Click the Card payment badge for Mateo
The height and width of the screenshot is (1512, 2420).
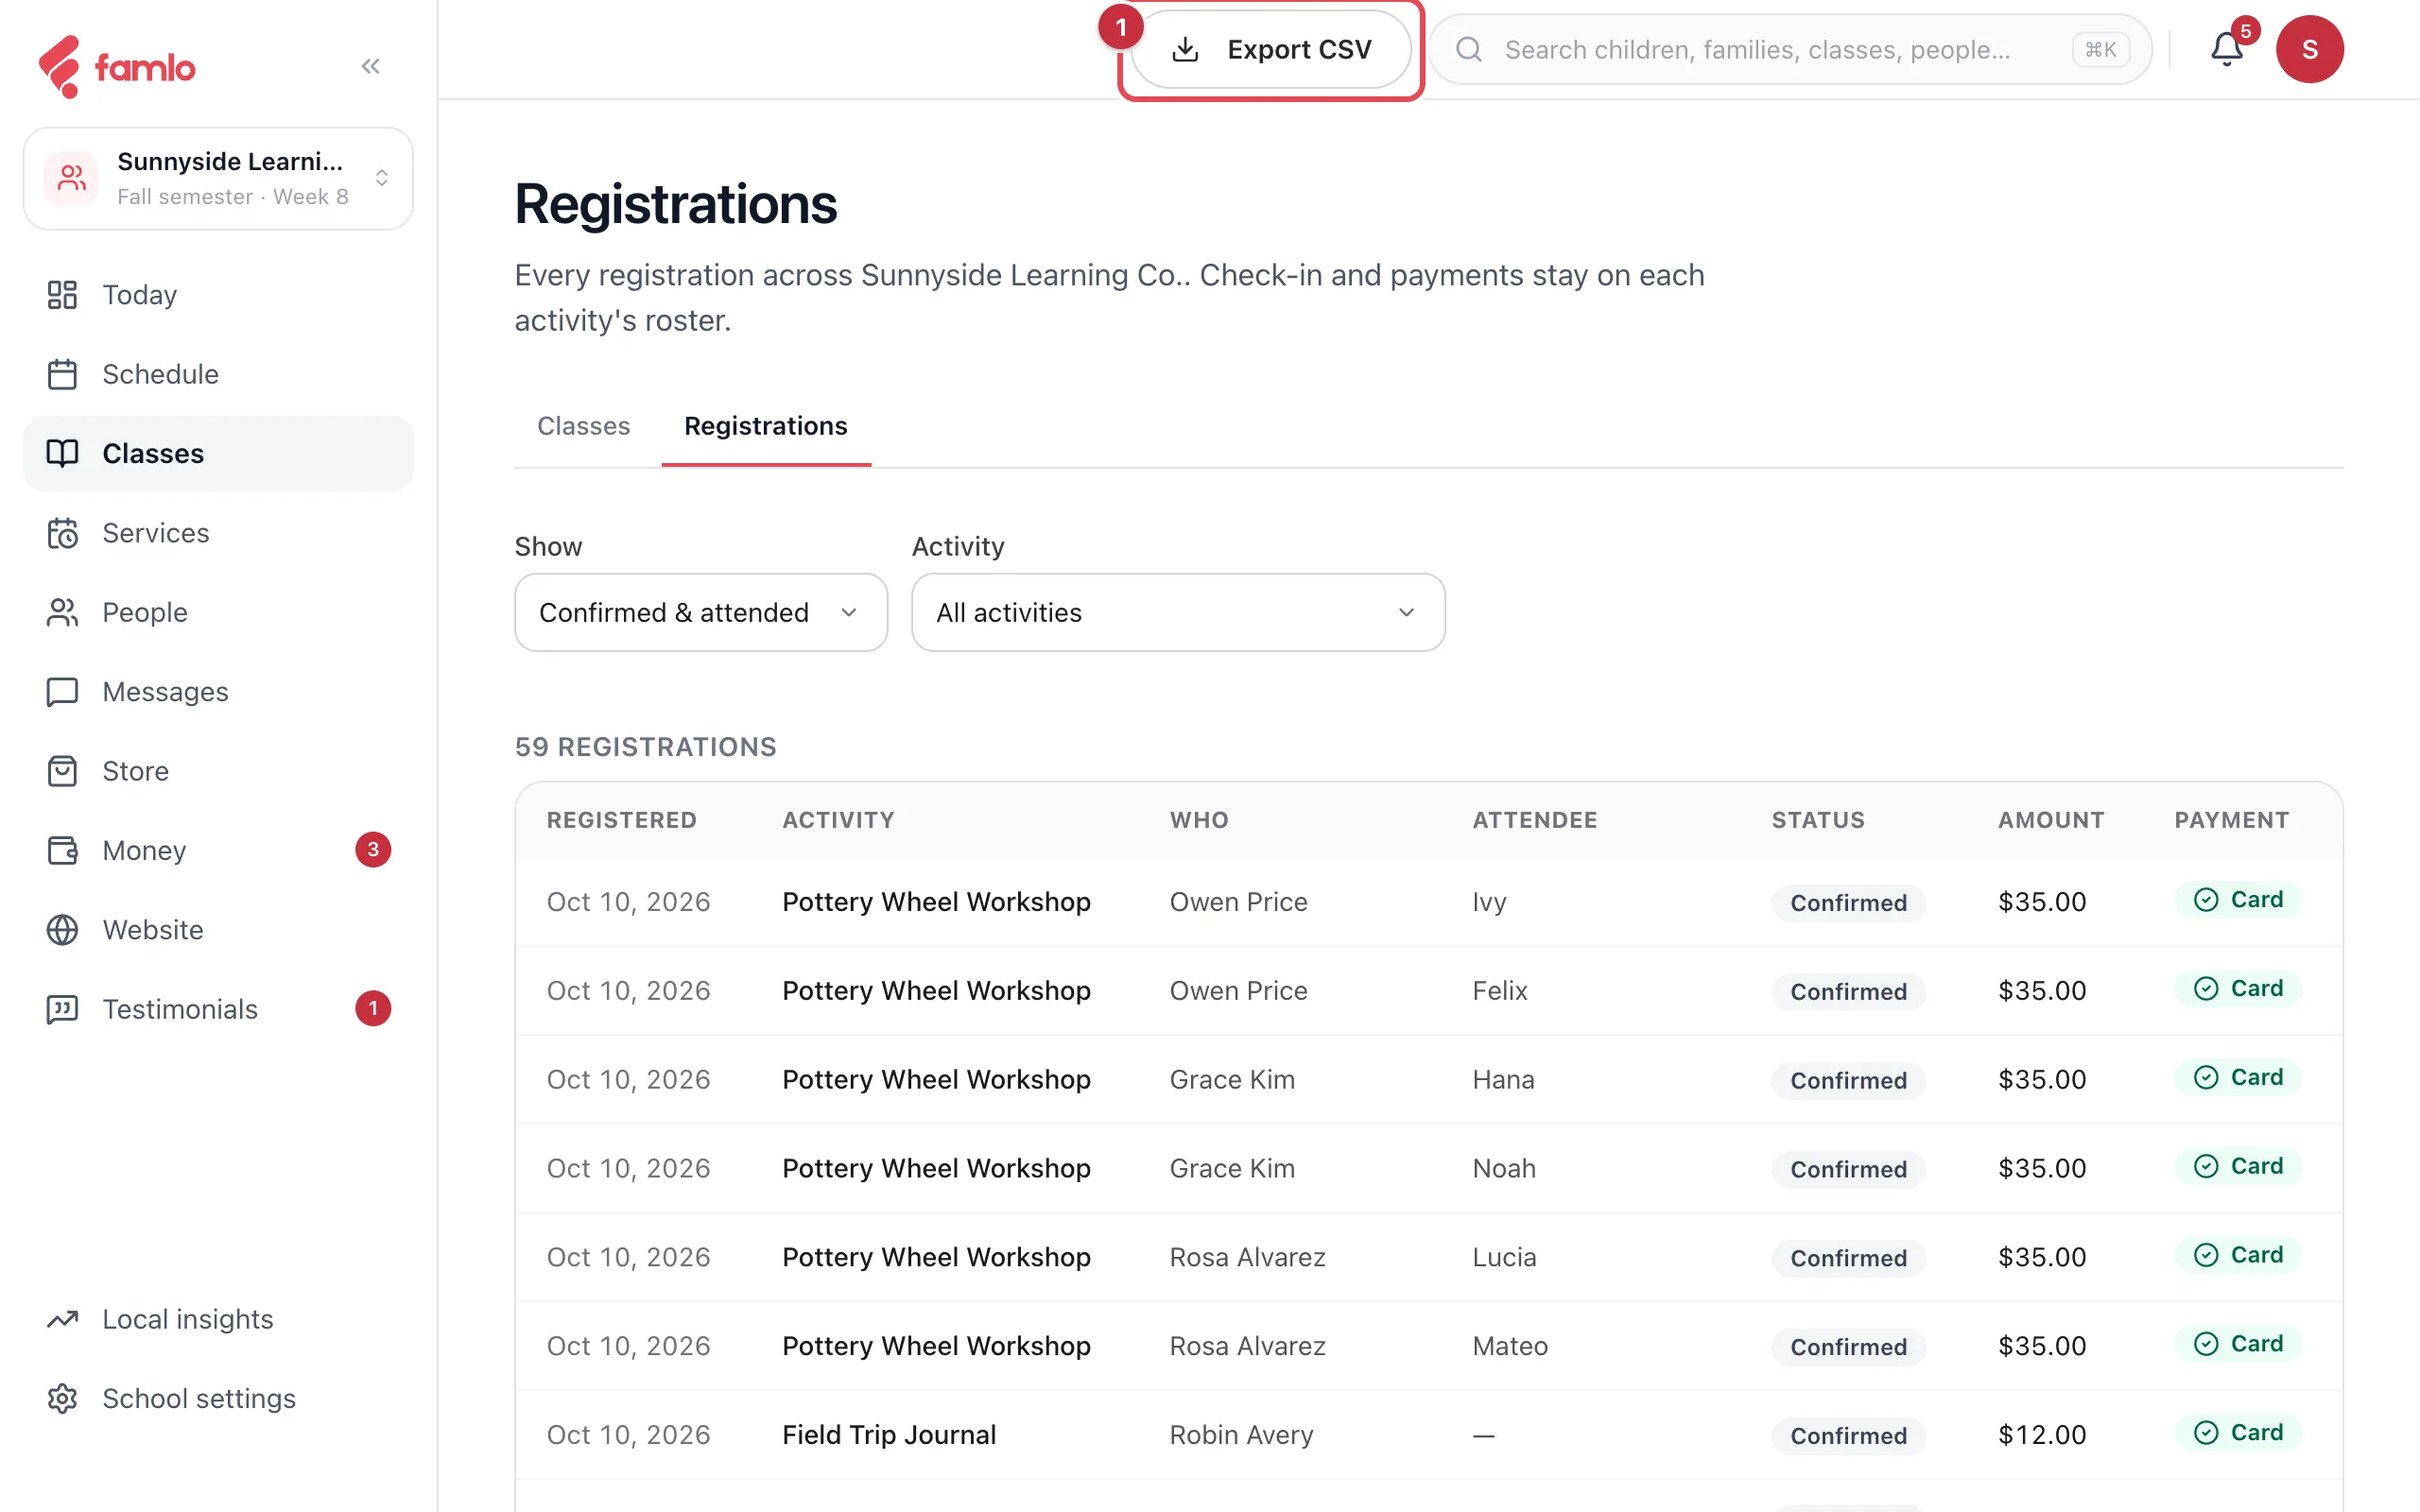point(2238,1343)
